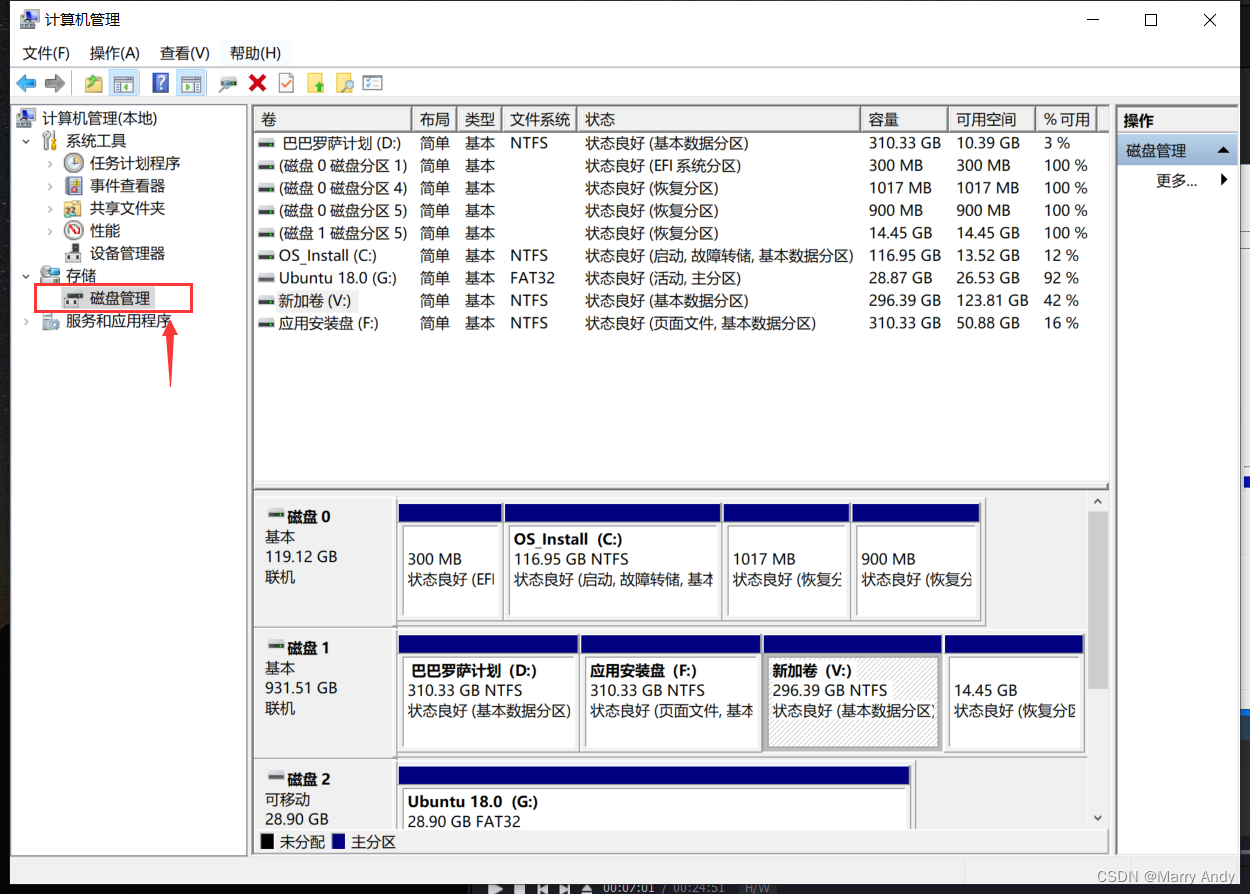This screenshot has width=1250, height=894.
Task: Toggle the Show/Hide Console Tree button
Action: [123, 84]
